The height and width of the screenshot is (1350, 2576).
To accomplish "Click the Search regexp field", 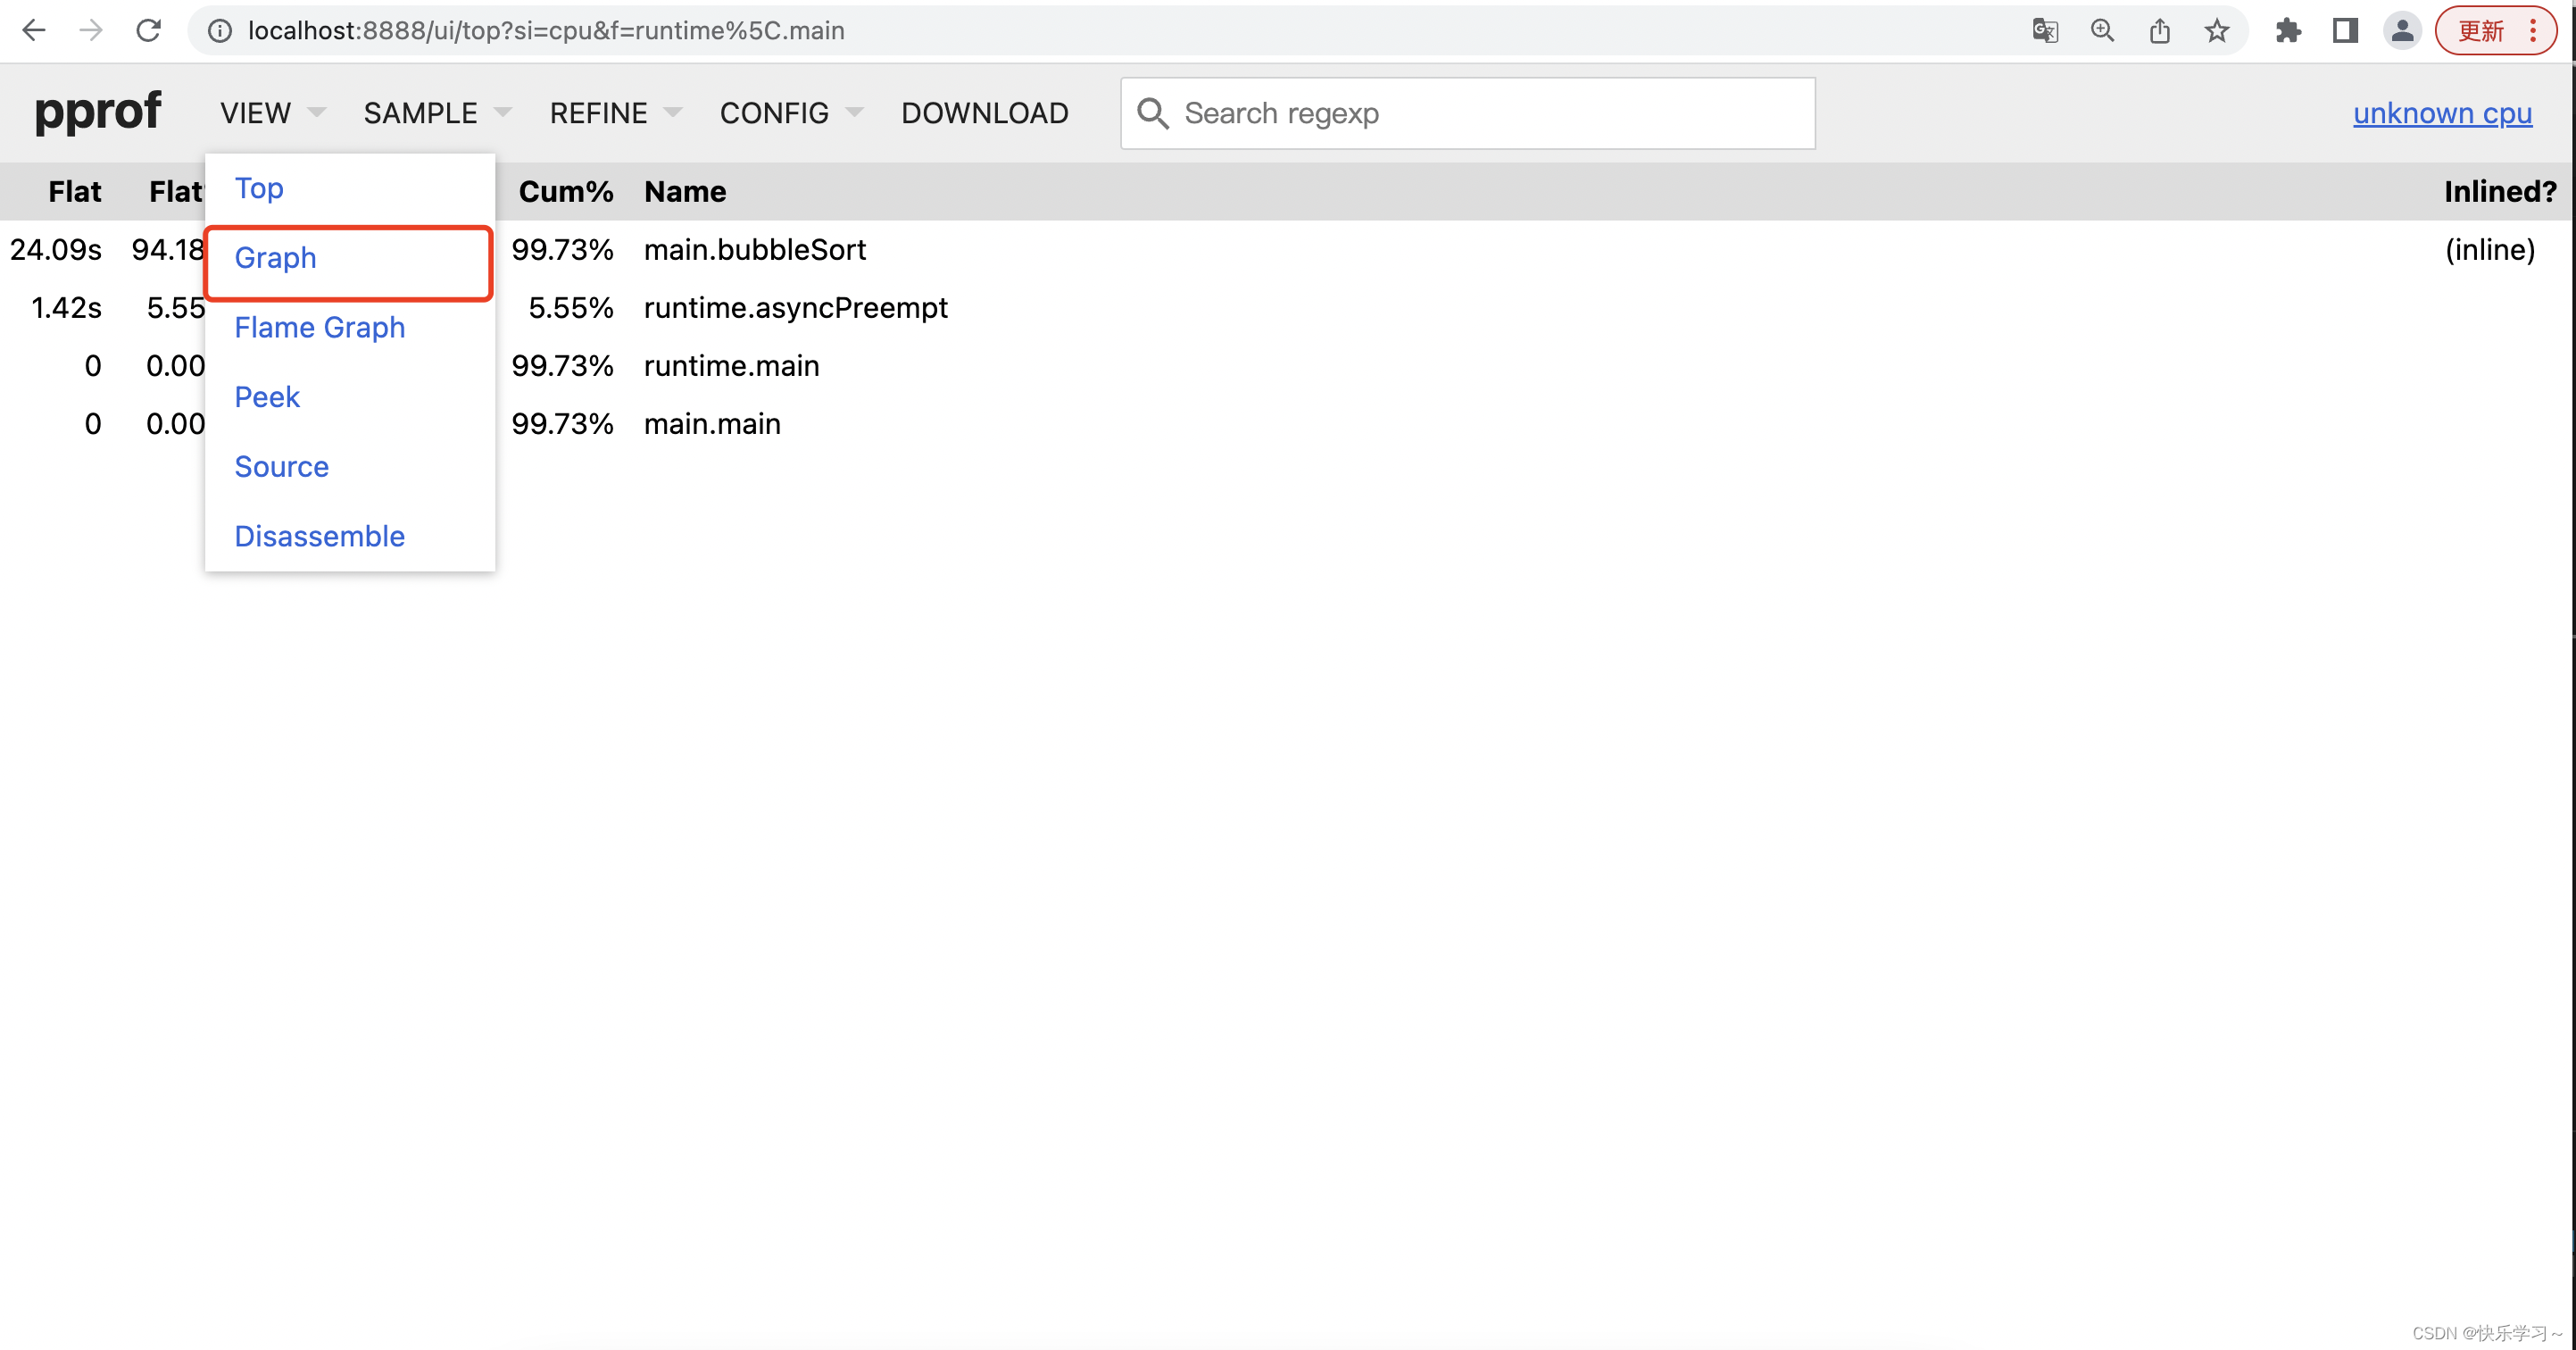I will [1490, 113].
